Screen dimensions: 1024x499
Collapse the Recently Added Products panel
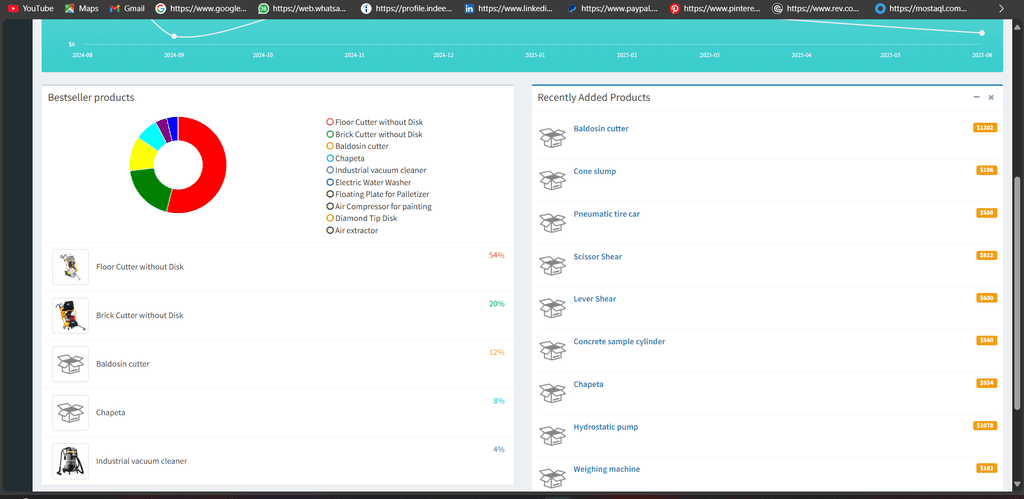[x=976, y=97]
